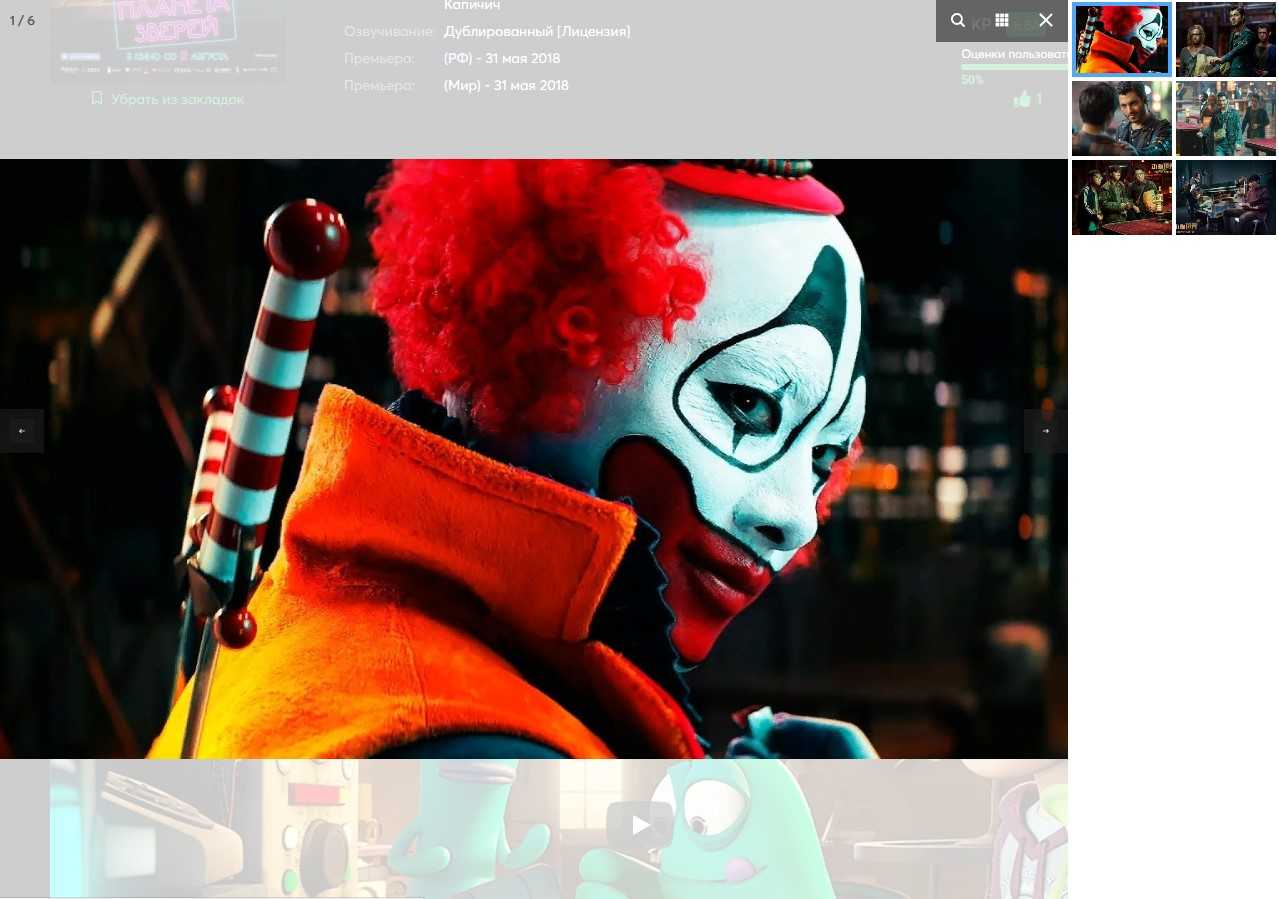Image resolution: width=1279 pixels, height=899 pixels.
Task: Click 'Убрать из закладок' bookmark link
Action: pos(167,99)
